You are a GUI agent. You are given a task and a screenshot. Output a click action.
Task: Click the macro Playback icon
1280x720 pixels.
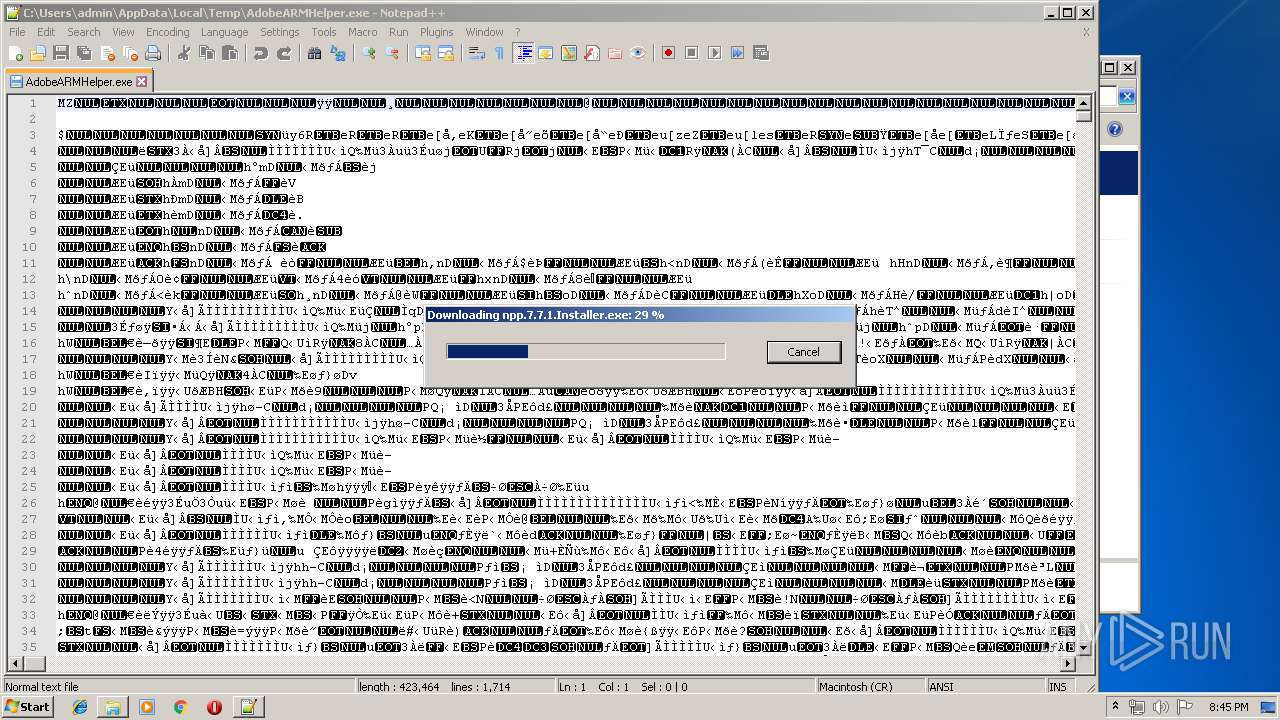715,53
